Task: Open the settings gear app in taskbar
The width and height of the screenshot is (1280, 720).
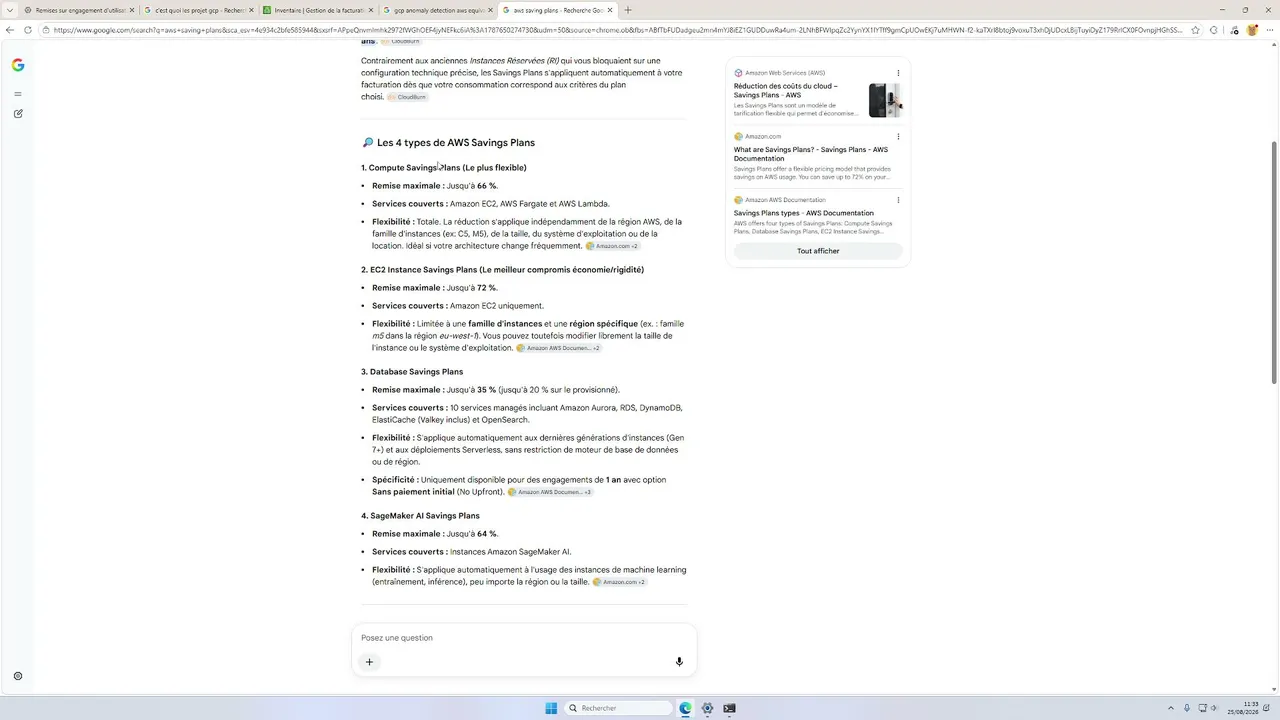Action: [707, 708]
